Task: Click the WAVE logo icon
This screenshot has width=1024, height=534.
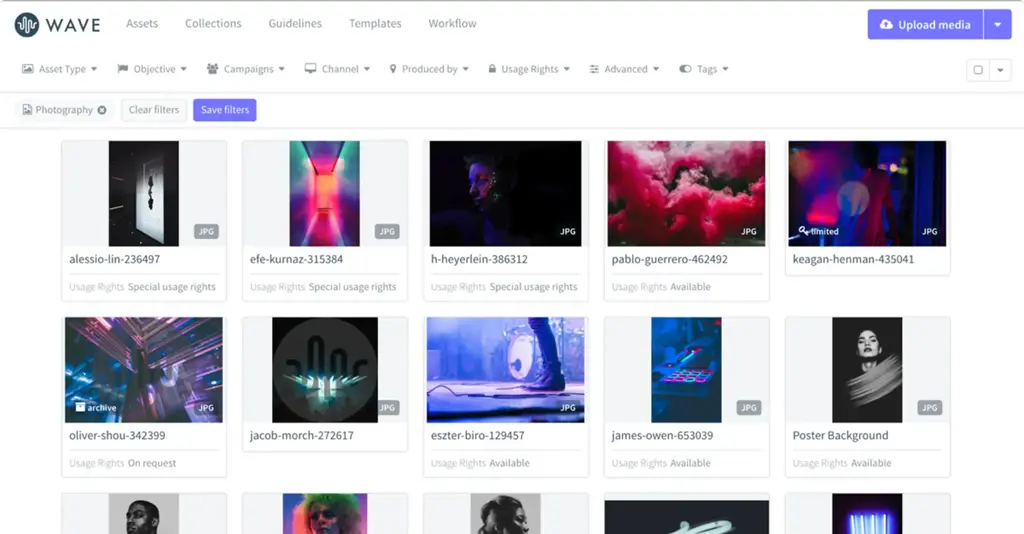Action: point(27,25)
